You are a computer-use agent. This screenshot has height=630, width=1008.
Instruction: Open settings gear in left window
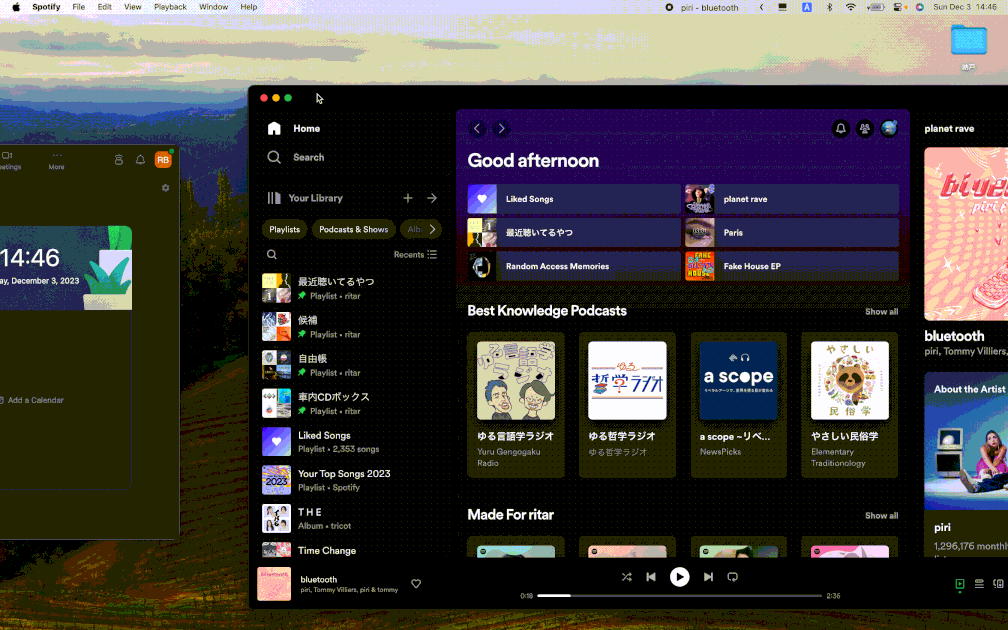[165, 188]
